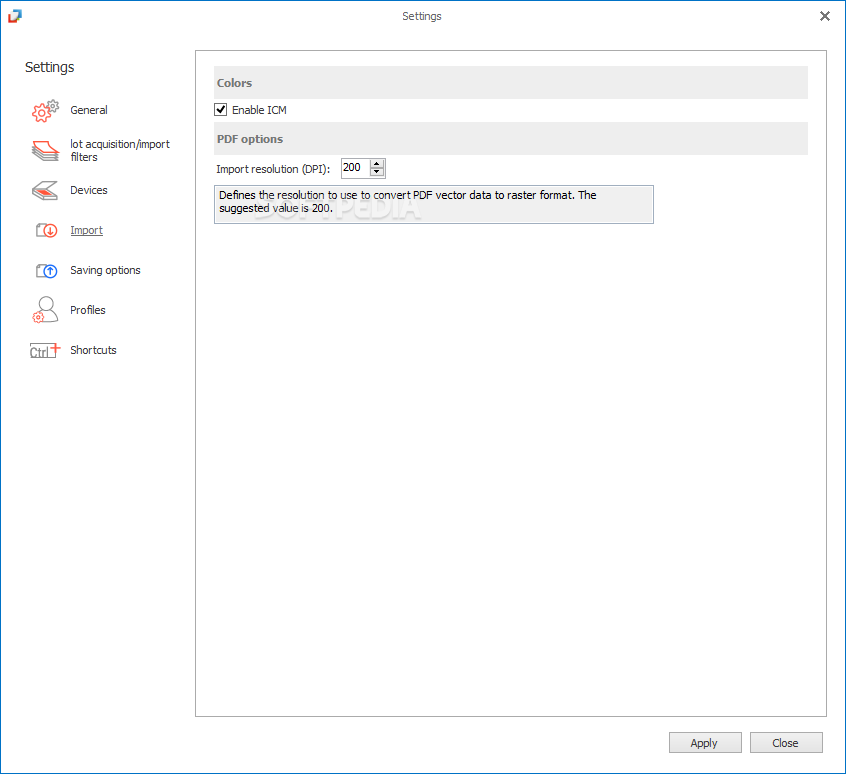Go to Shortcuts settings label
Viewport: 846px width, 774px height.
tap(93, 350)
